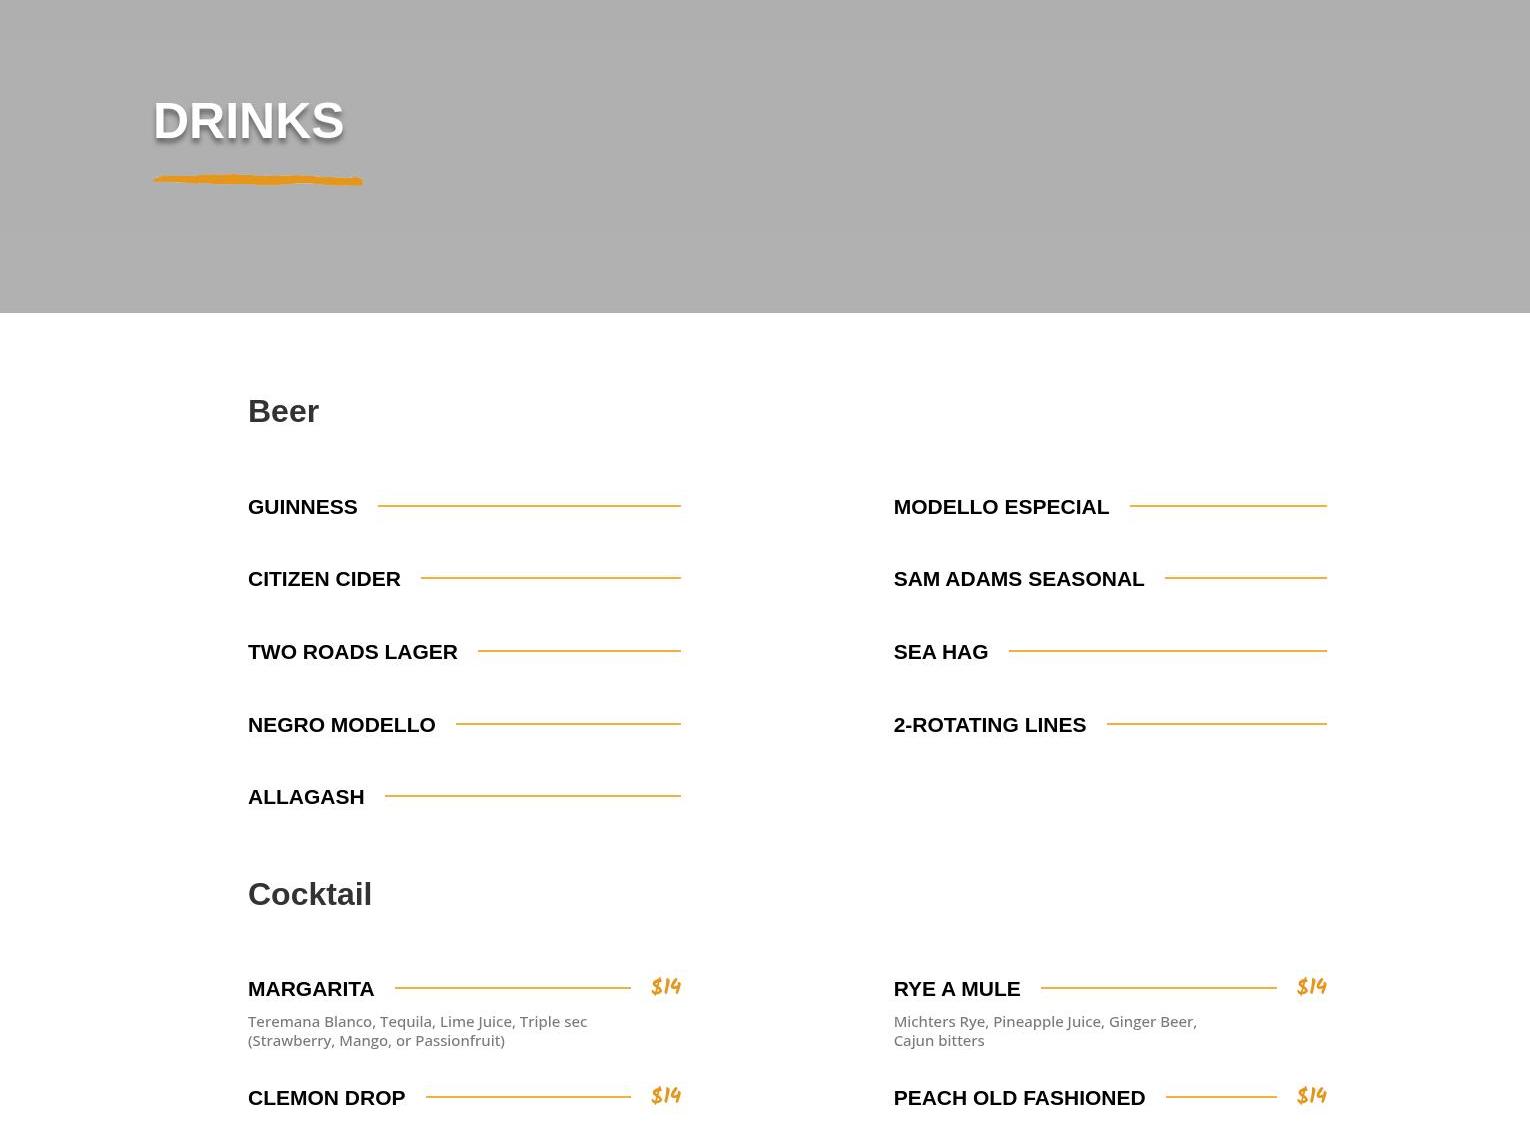Click the Peach Old Fashioned title
Image resolution: width=1530 pixels, height=1121 pixels.
point(1018,1098)
